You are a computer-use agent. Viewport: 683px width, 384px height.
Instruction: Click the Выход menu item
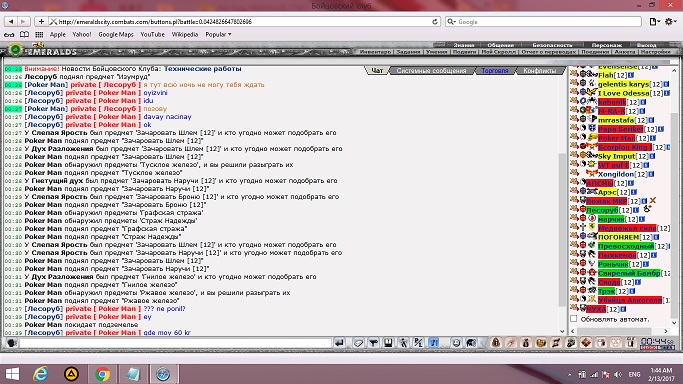tap(646, 45)
